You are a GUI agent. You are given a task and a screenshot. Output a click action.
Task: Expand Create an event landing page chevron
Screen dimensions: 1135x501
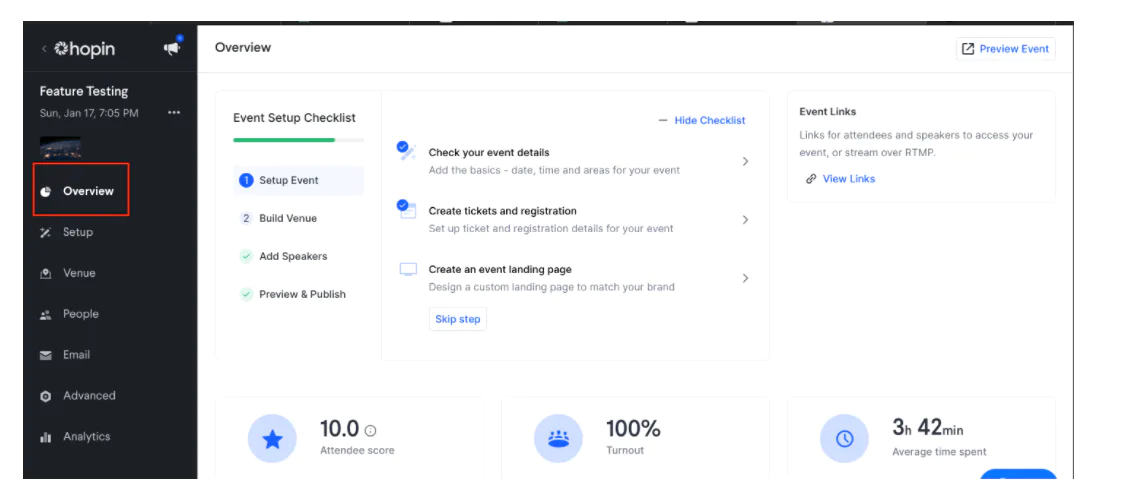click(x=746, y=278)
